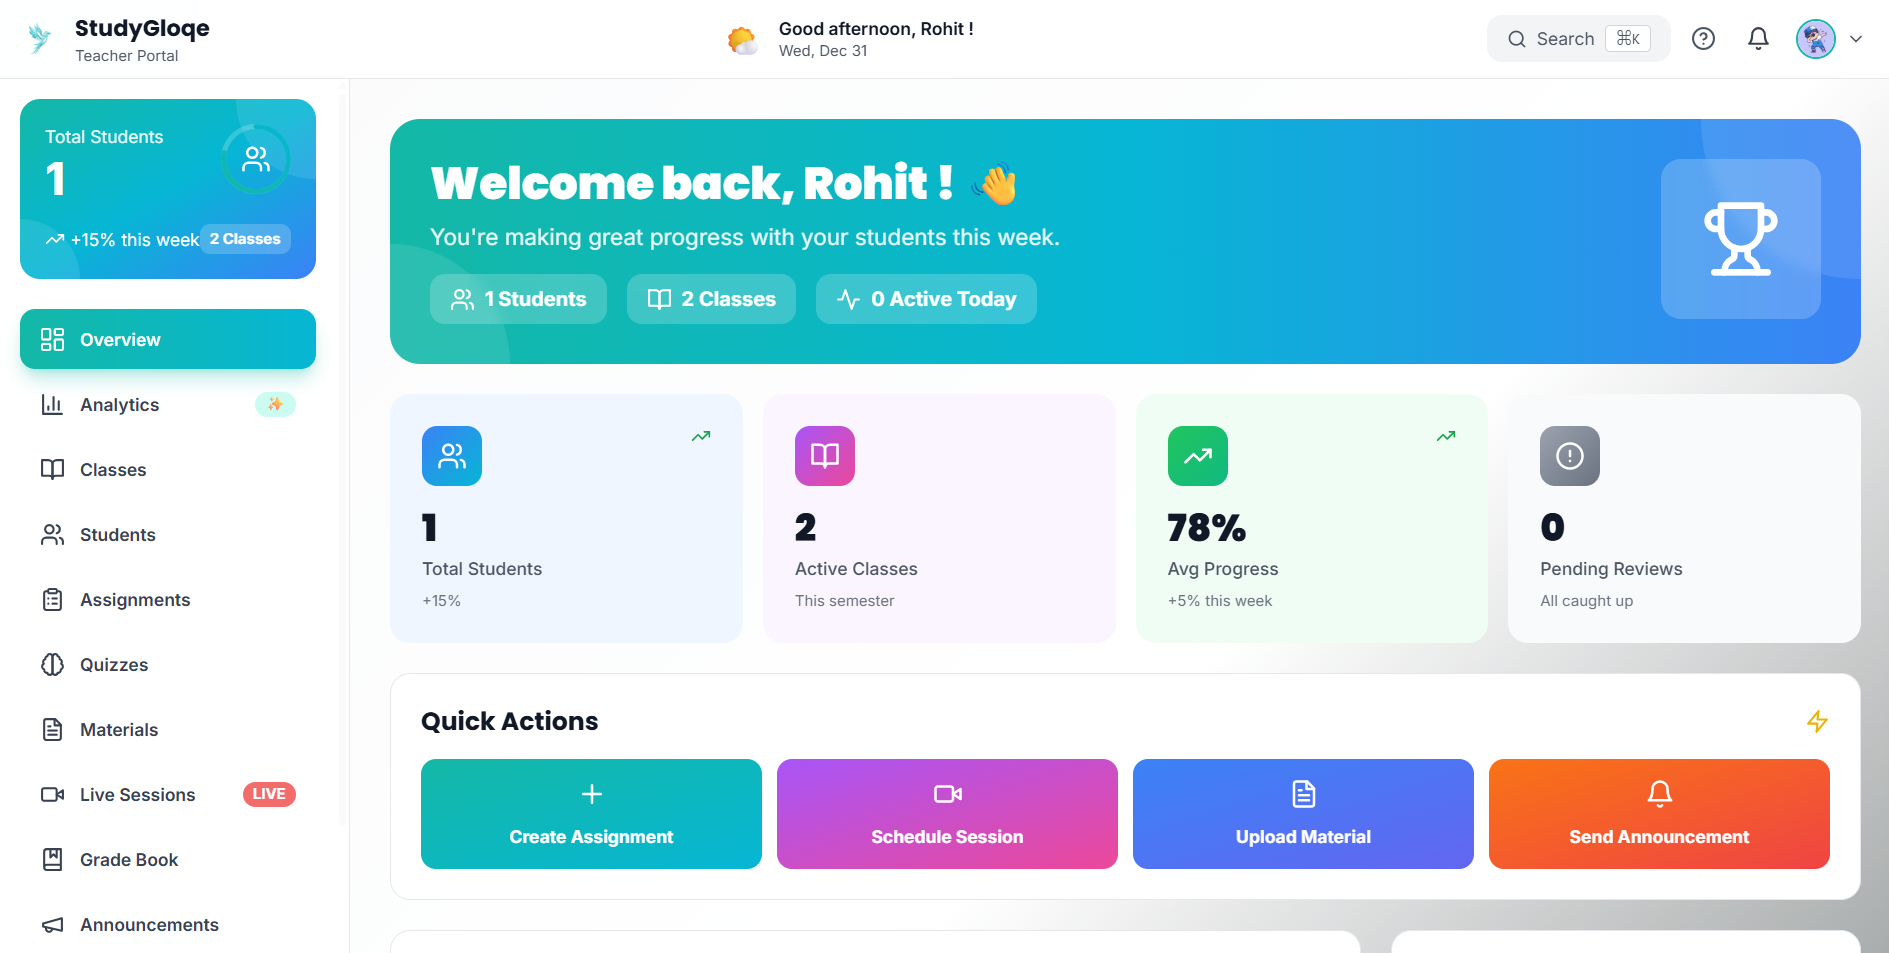Click the 'This semester' text
The height and width of the screenshot is (953, 1889).
pyautogui.click(x=845, y=601)
